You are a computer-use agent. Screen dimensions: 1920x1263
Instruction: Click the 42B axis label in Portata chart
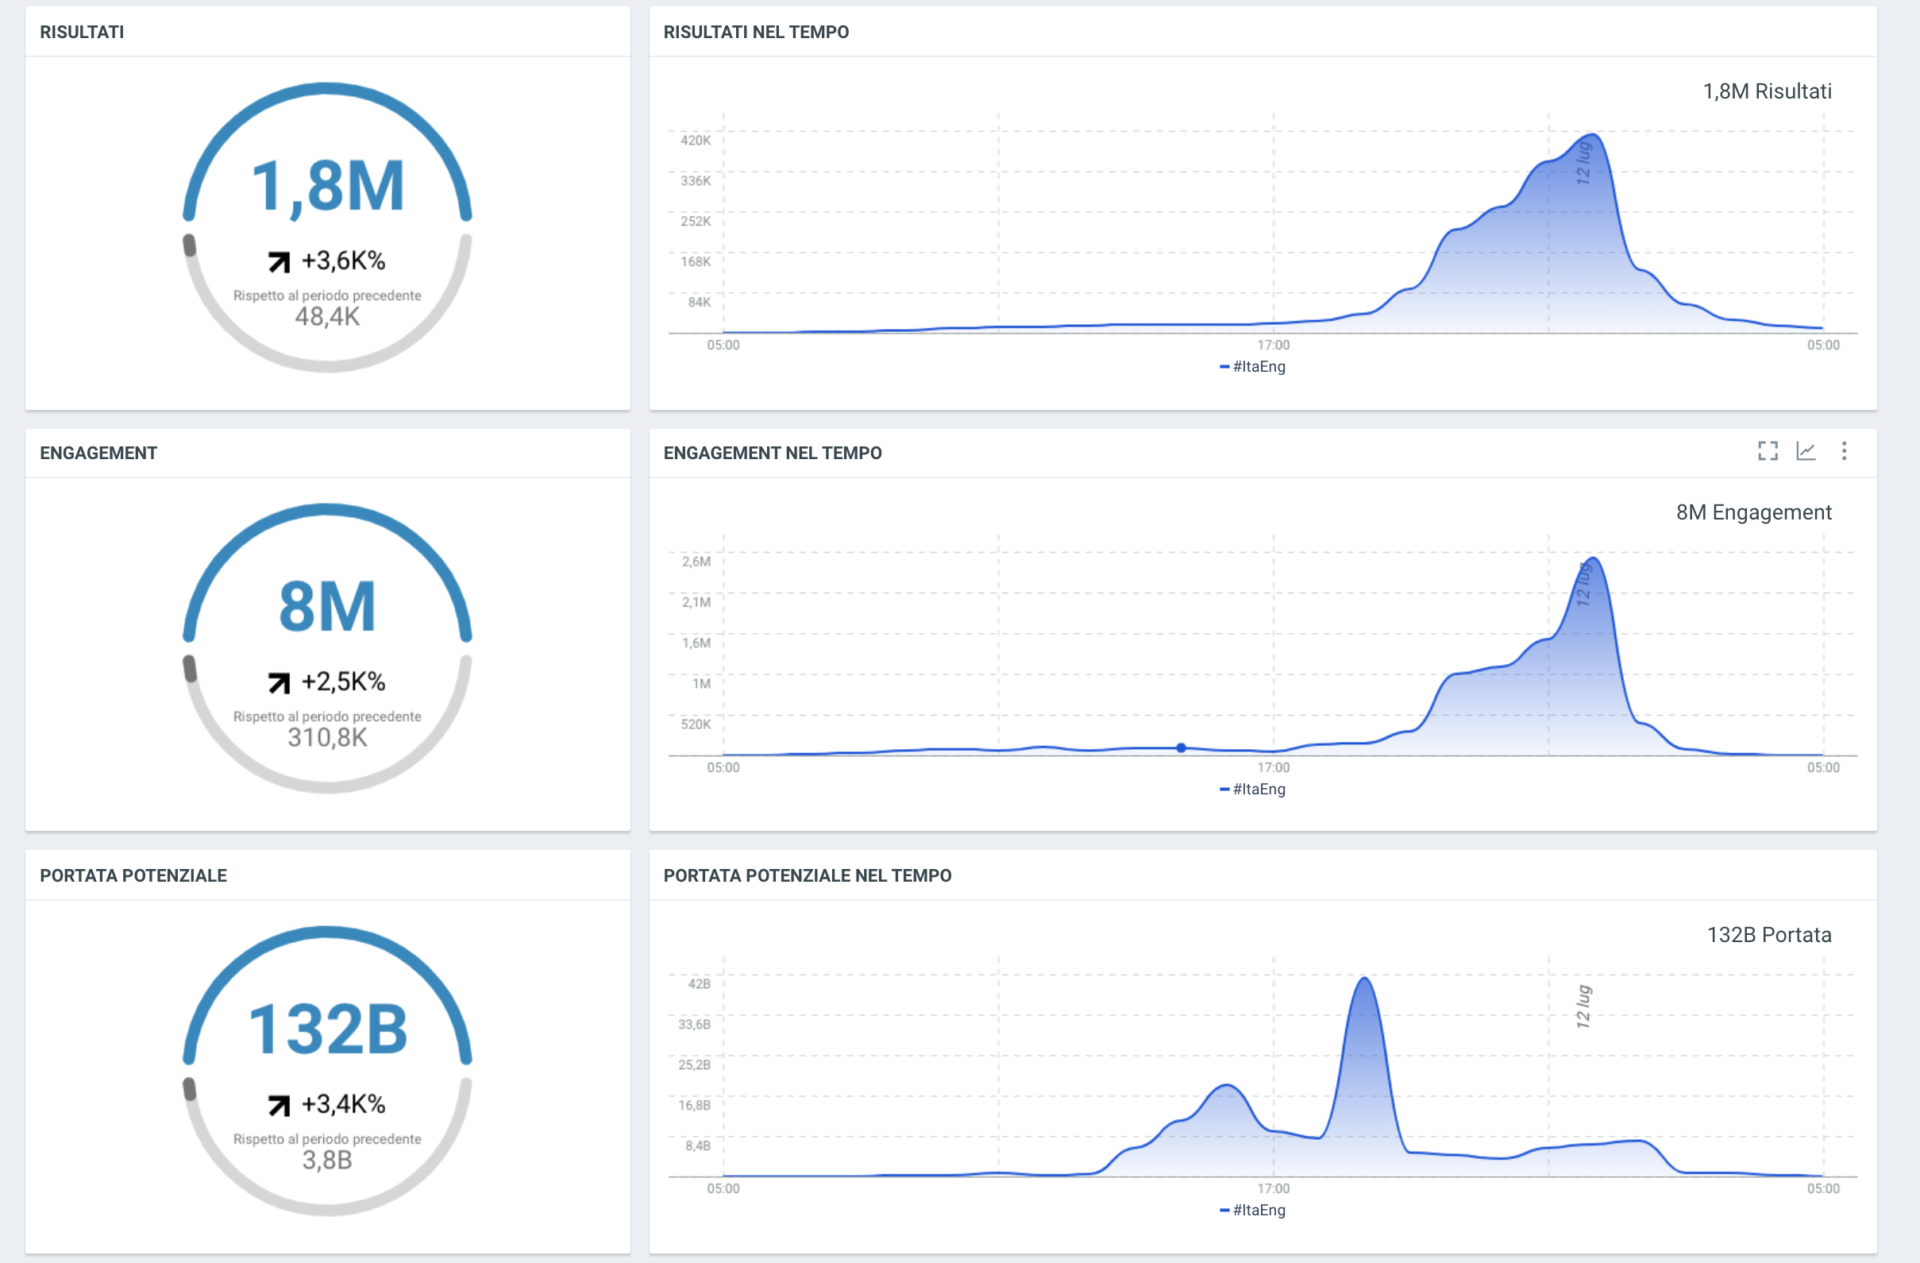point(699,984)
